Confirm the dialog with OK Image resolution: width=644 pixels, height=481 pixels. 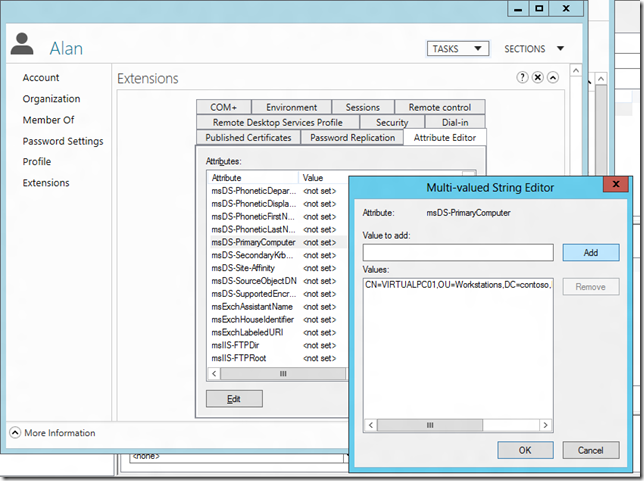pos(524,450)
